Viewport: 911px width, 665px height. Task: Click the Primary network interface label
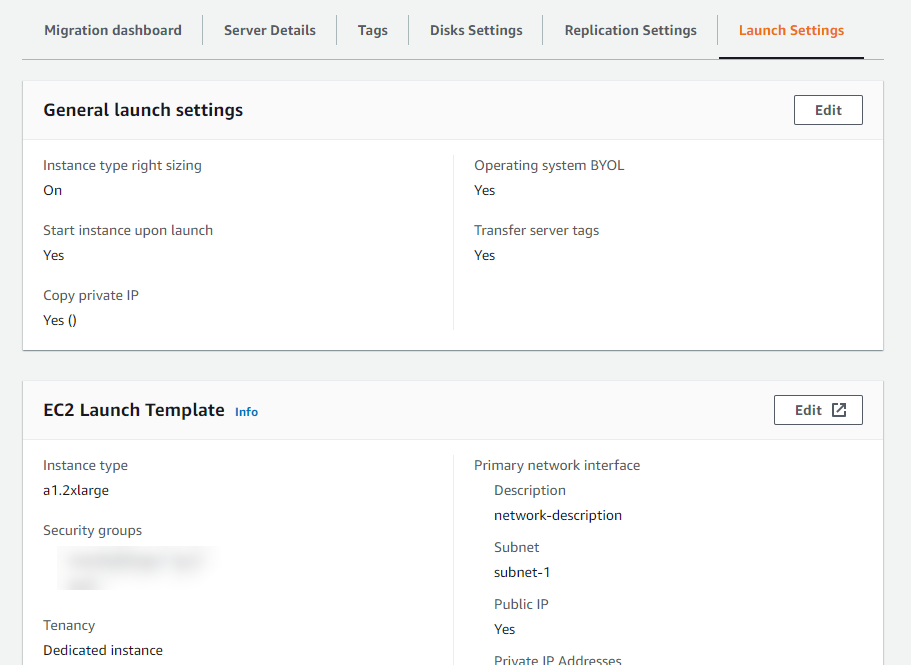point(557,466)
